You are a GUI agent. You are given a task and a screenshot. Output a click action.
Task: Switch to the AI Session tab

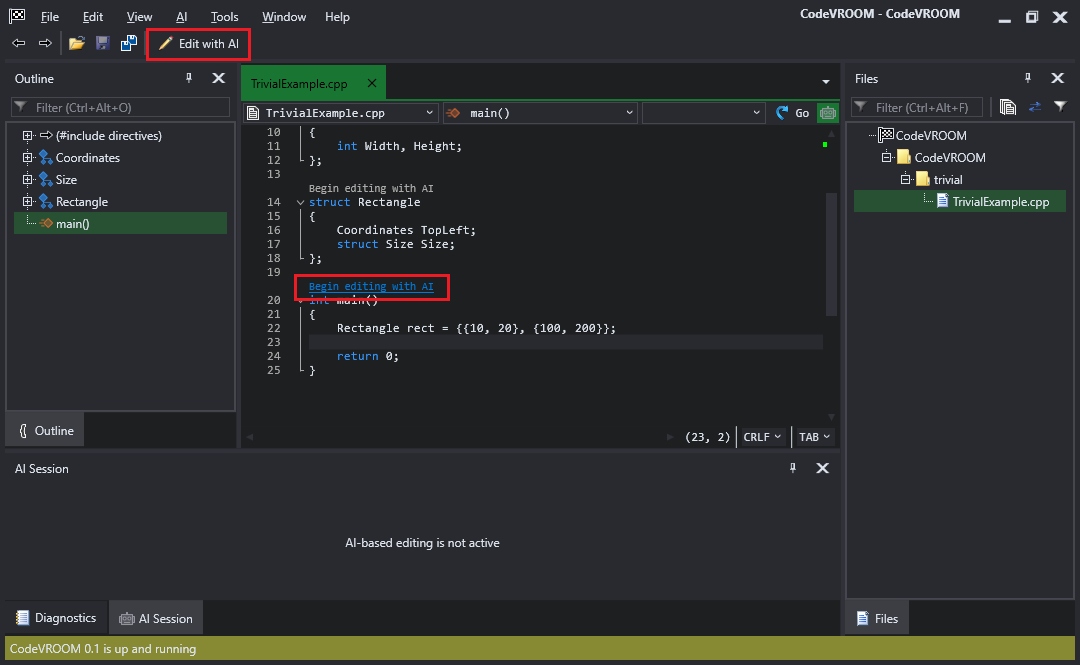tap(156, 618)
